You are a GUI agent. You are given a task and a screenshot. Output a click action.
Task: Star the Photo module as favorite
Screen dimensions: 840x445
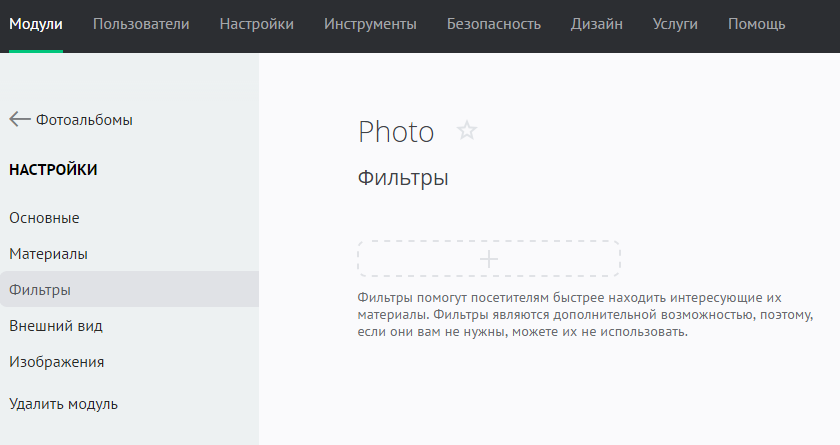tap(467, 131)
